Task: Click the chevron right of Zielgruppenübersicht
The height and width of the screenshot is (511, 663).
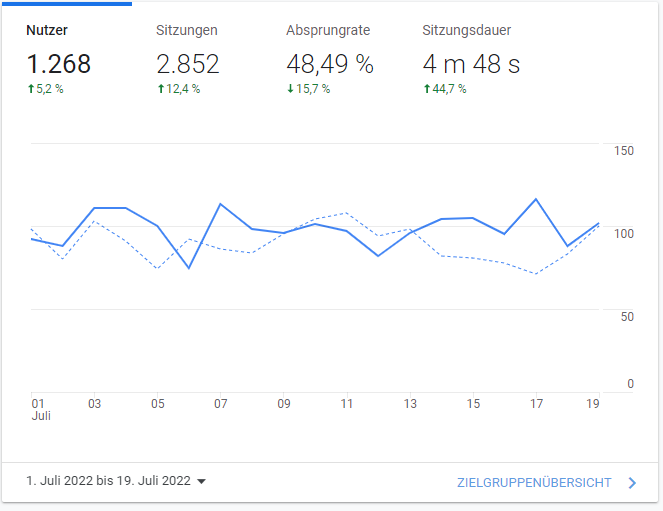Action: [632, 483]
